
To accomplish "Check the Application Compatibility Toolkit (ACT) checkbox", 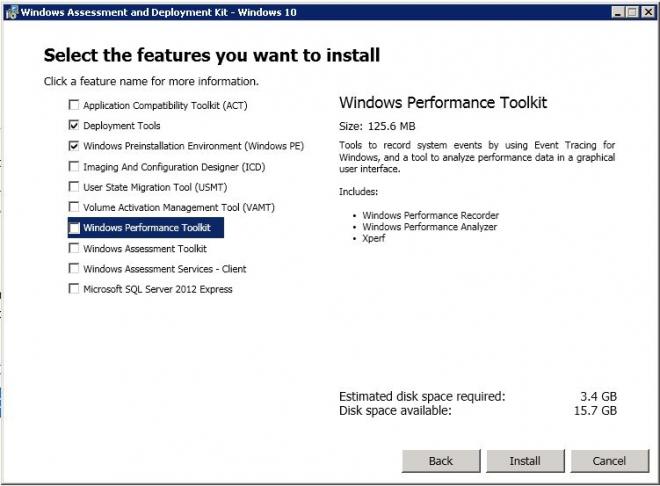I will (74, 105).
